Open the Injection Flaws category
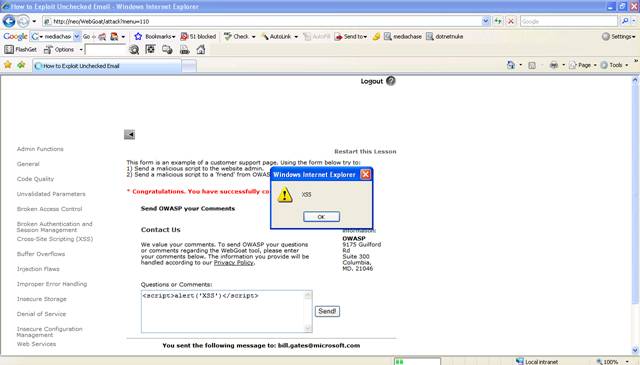Image resolution: width=640 pixels, height=365 pixels. [38, 269]
